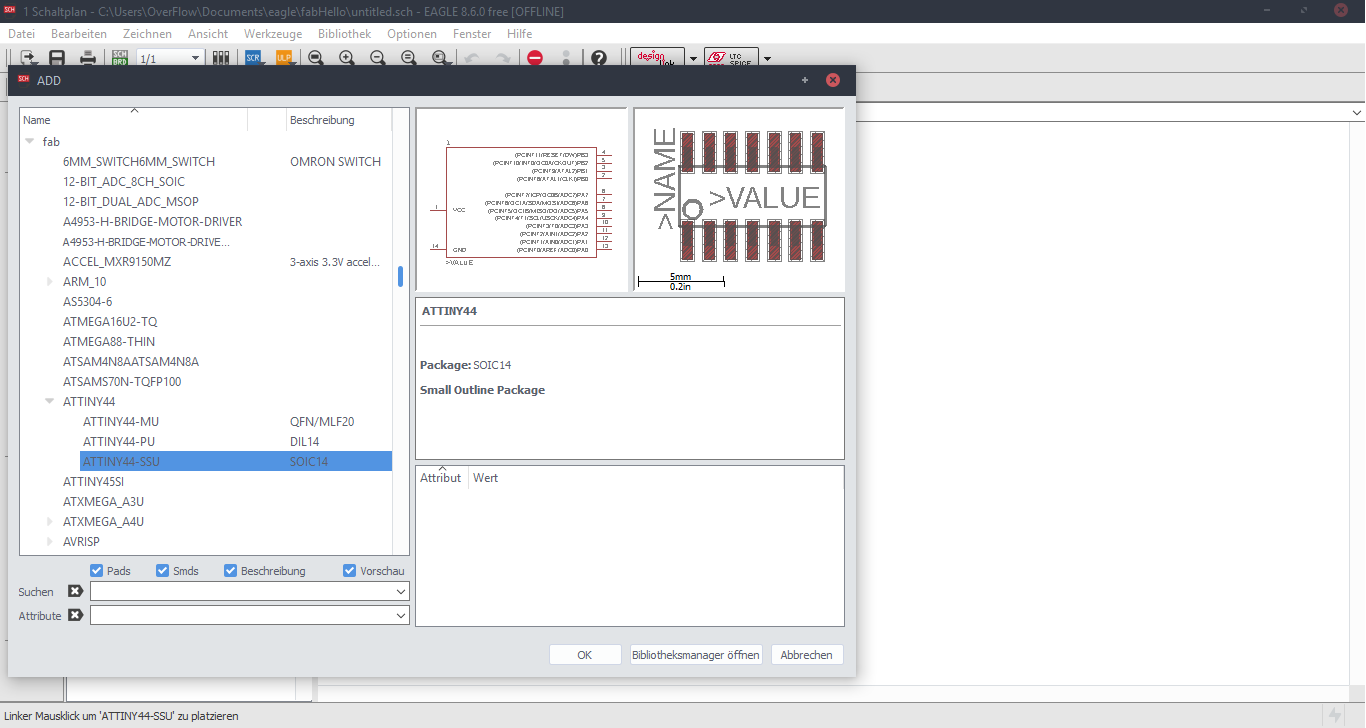Open help with question mark icon

click(599, 58)
